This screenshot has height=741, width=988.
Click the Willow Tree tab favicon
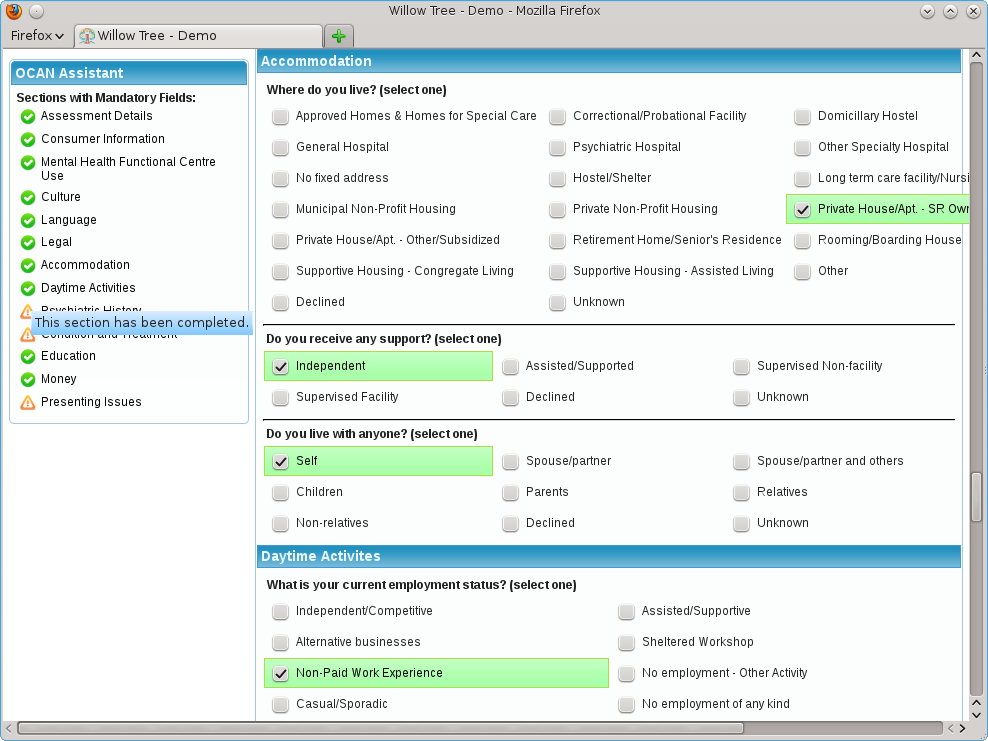click(87, 36)
